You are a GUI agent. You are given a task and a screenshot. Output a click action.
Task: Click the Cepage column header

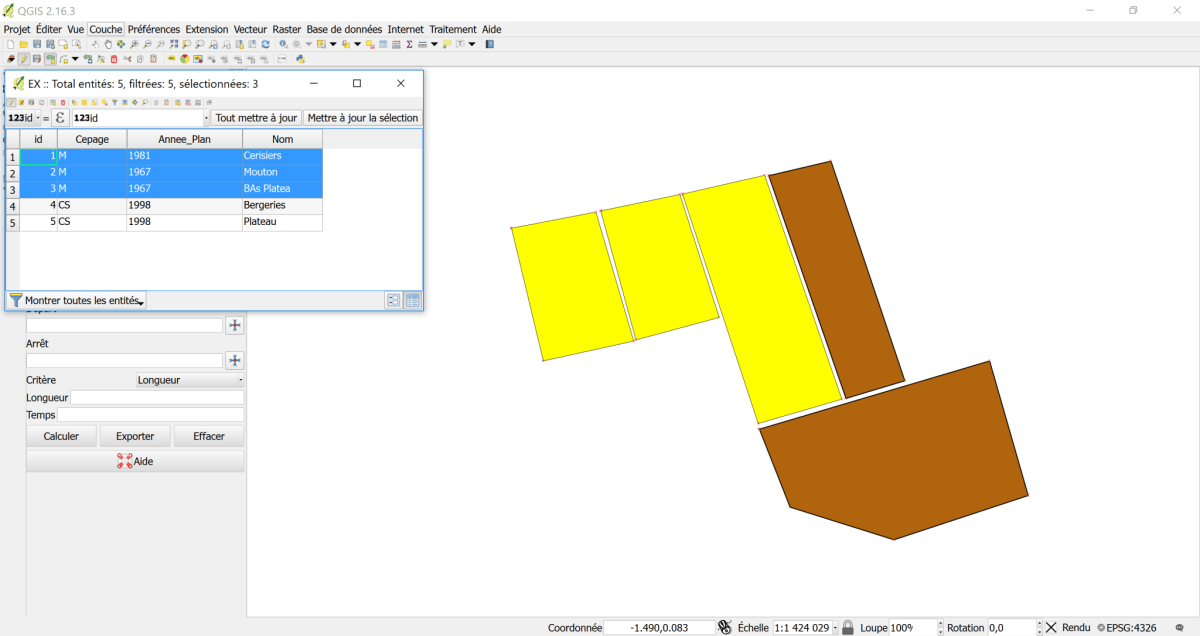[x=92, y=139]
